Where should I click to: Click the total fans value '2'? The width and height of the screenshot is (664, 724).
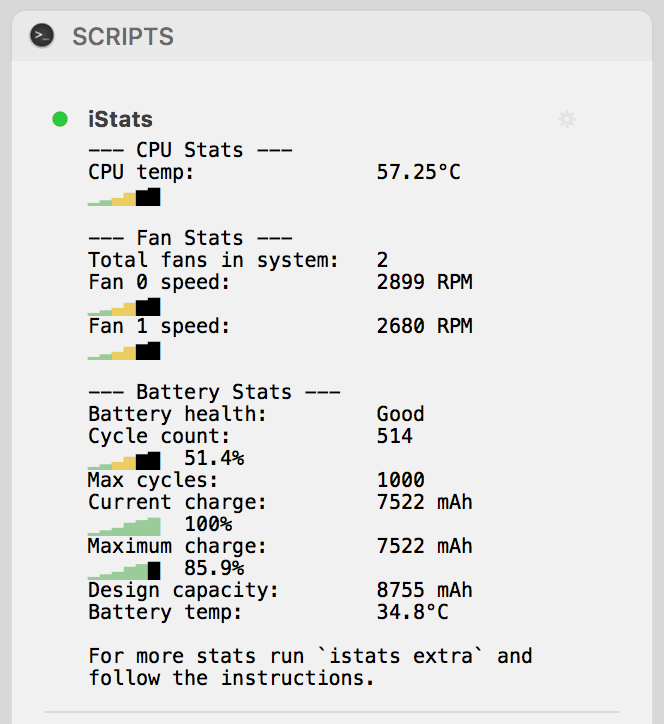point(382,260)
